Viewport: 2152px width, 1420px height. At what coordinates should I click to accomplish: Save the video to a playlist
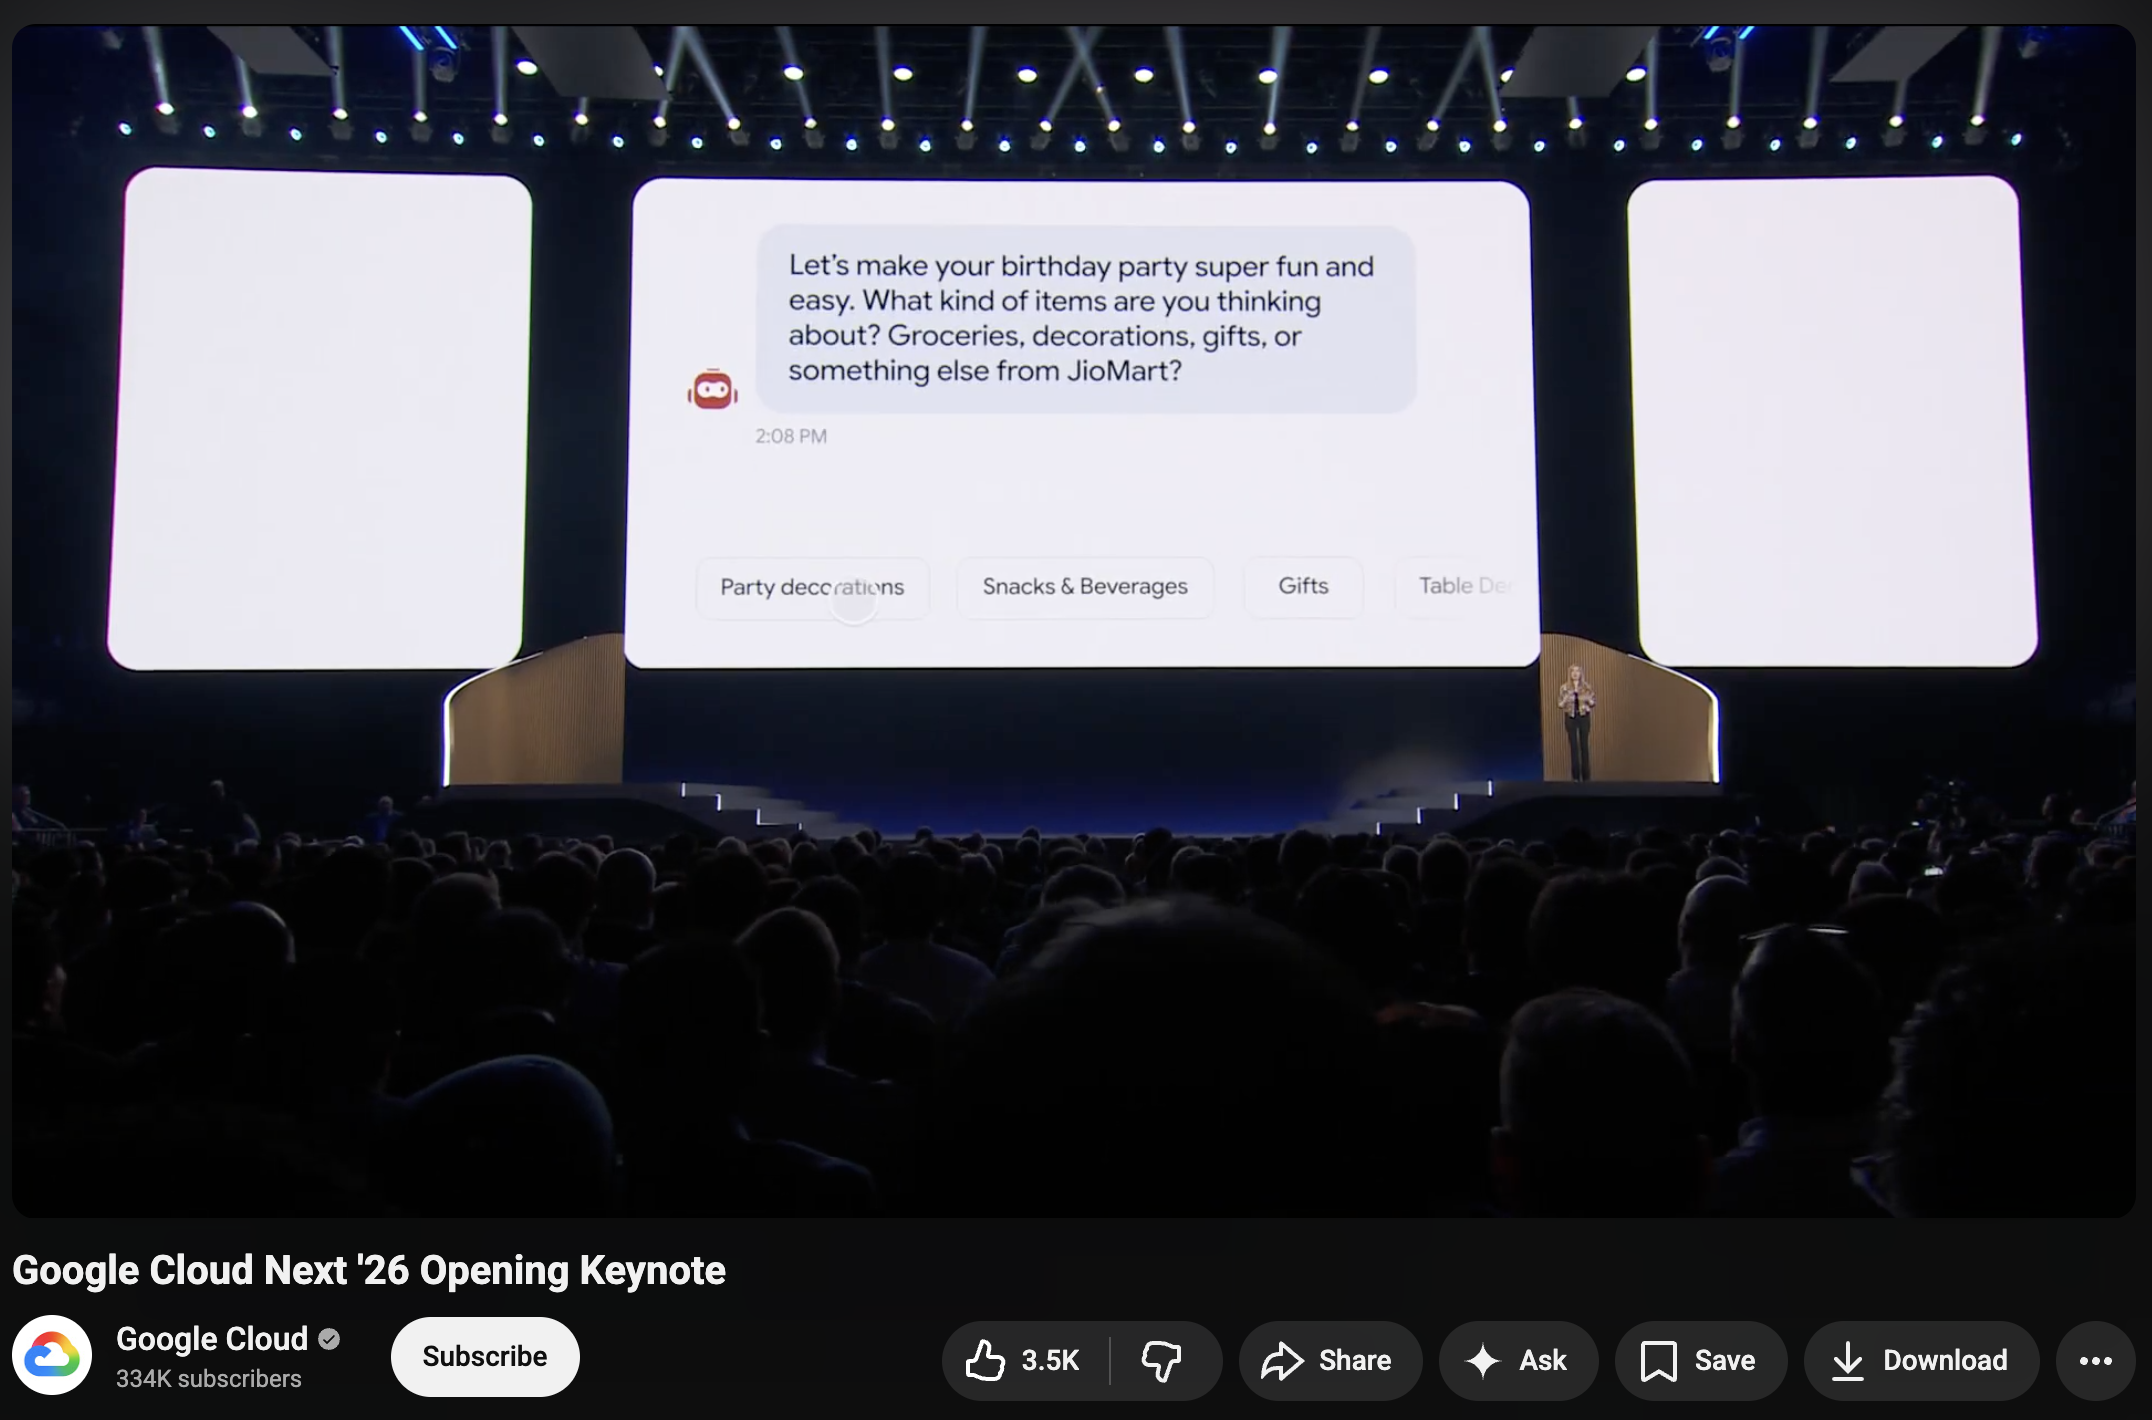[x=1700, y=1361]
